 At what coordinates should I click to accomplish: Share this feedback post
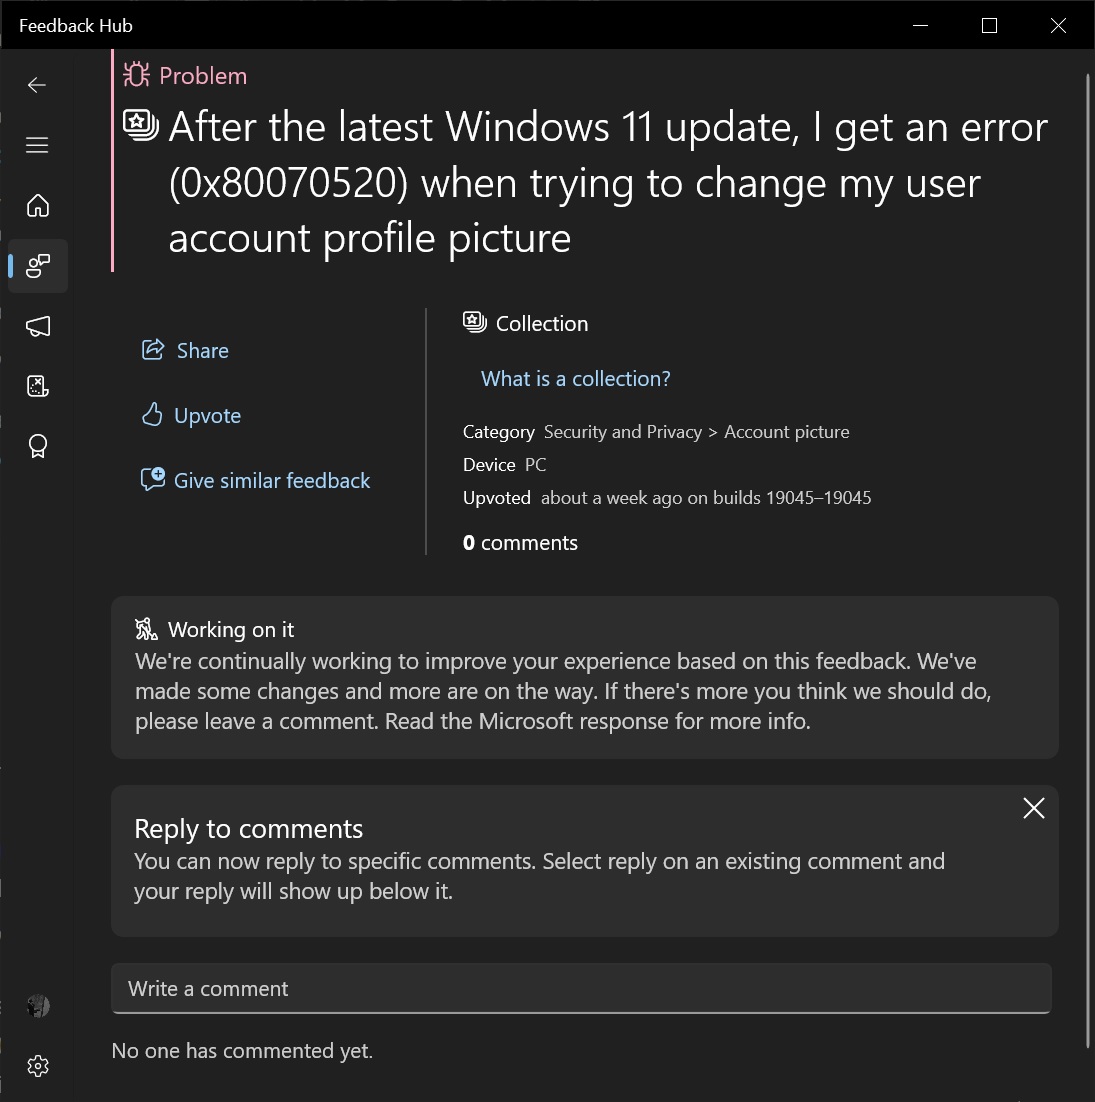184,350
